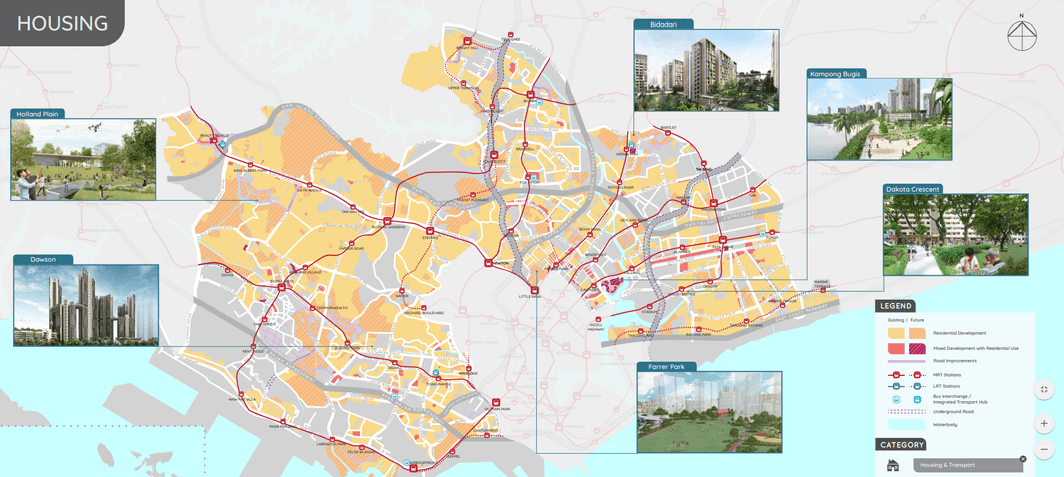
Task: Click the Beauty World MRT station icon
Action: pyautogui.click(x=213, y=142)
